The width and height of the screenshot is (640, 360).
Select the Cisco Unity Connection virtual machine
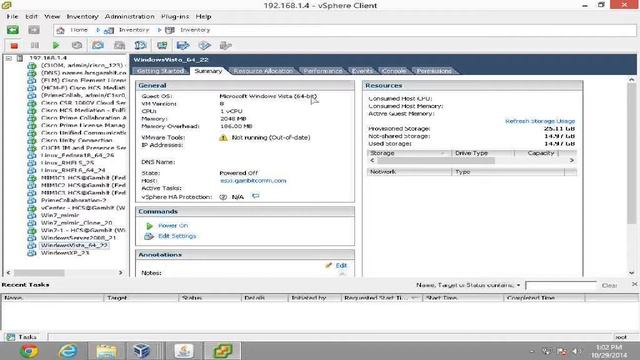tap(76, 140)
